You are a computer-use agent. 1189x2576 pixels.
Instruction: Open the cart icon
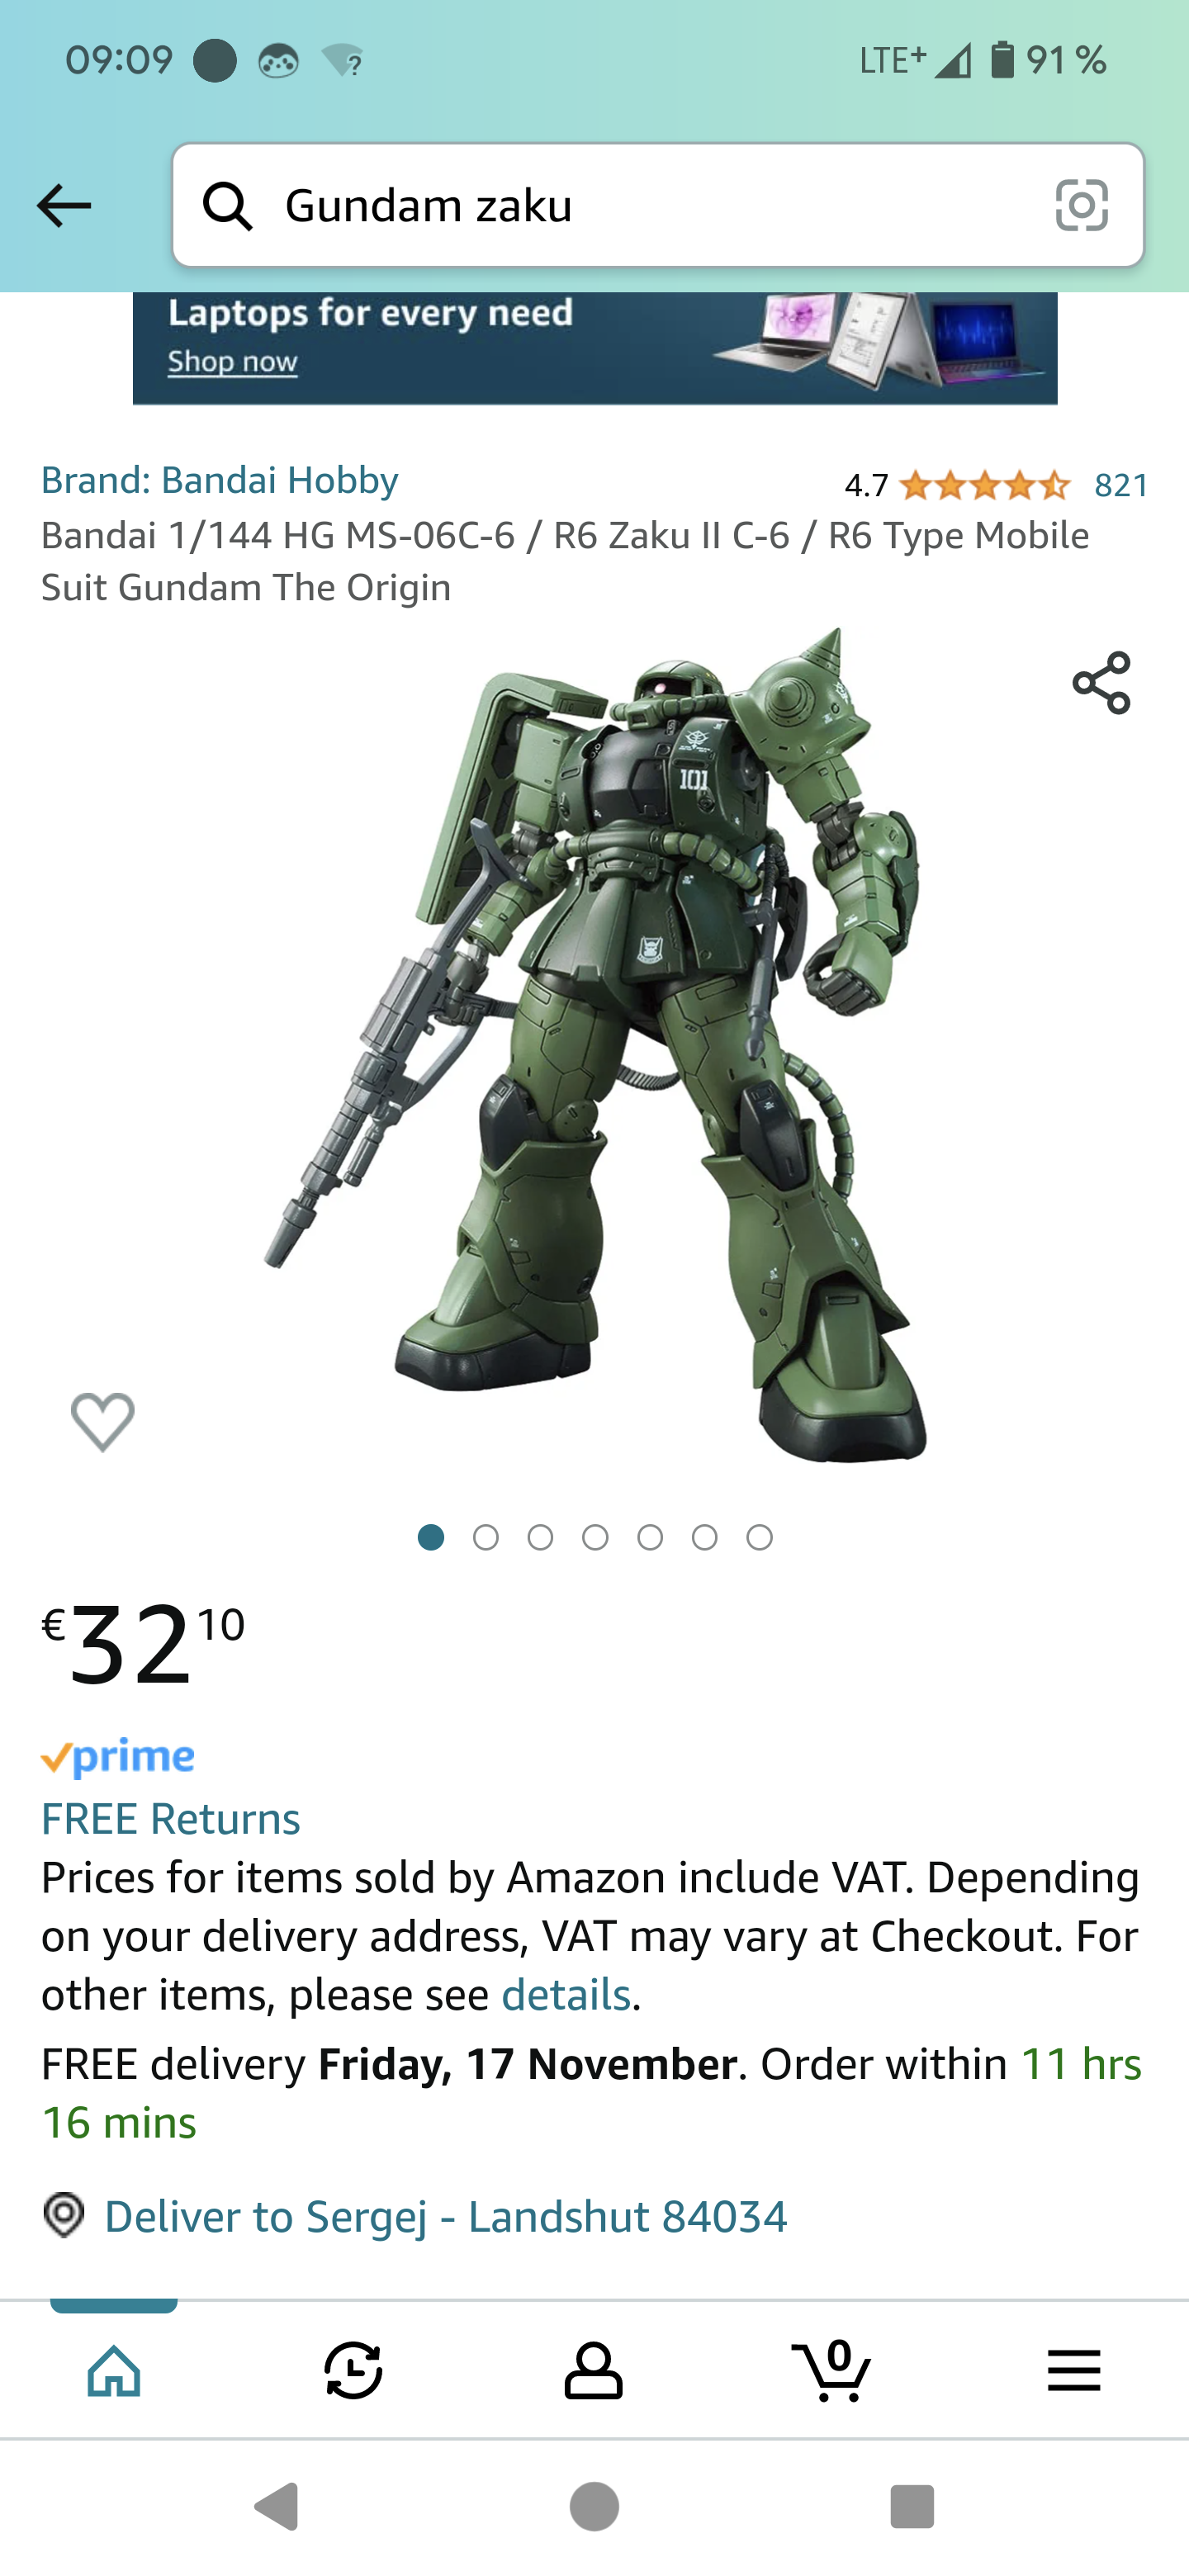[832, 2369]
